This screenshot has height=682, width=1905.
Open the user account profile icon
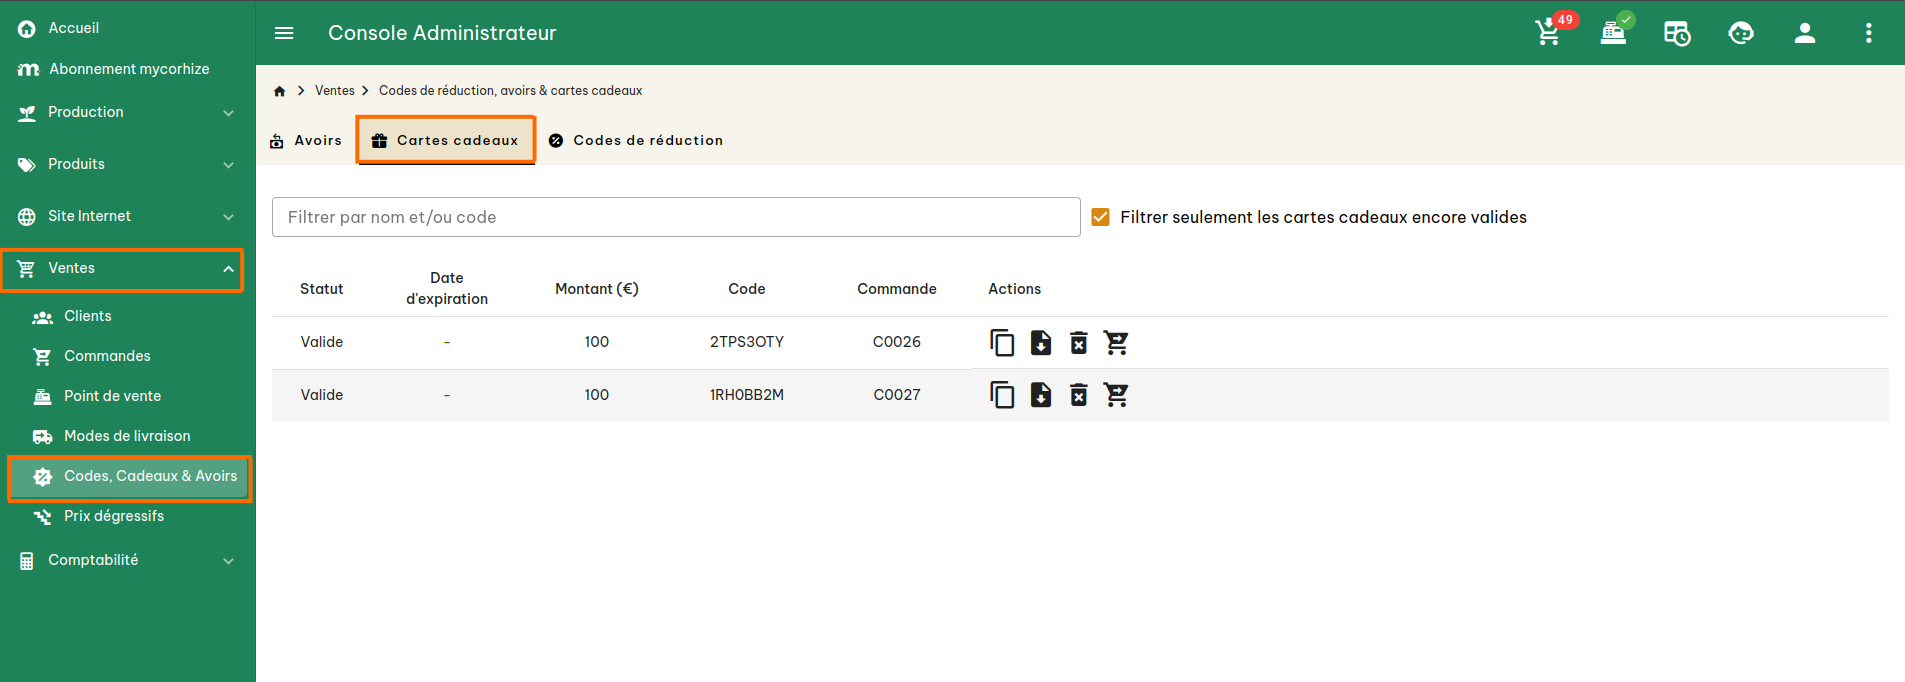coord(1805,33)
